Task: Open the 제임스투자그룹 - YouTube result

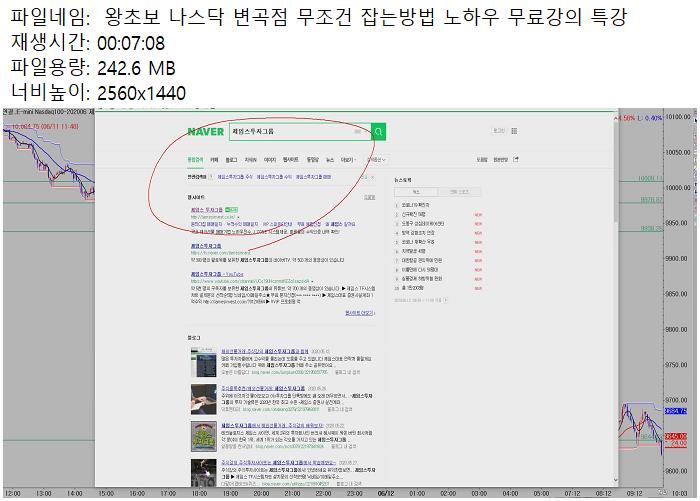Action: 217,274
